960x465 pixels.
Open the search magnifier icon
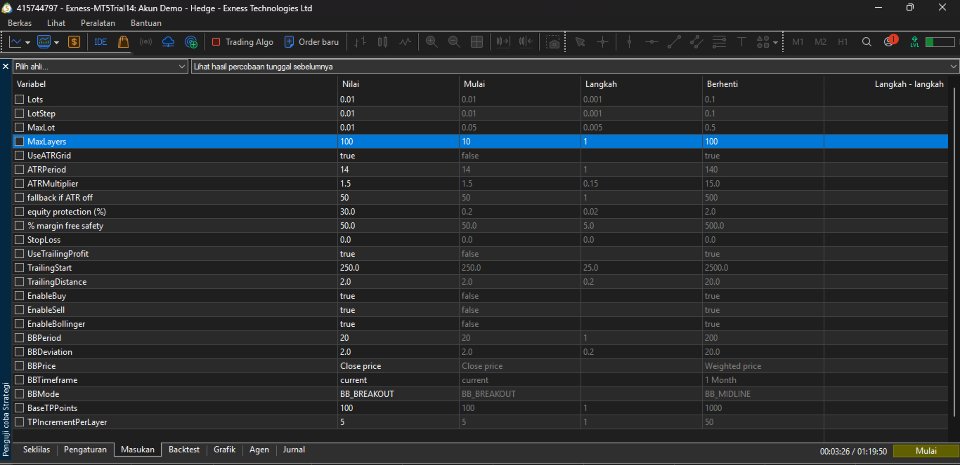(x=866, y=42)
